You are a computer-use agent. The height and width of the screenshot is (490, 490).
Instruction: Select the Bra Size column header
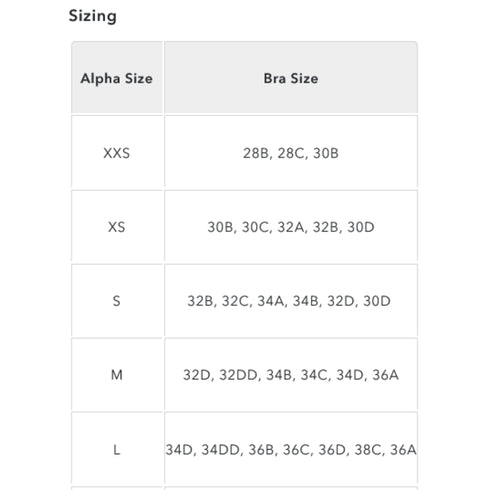[291, 78]
